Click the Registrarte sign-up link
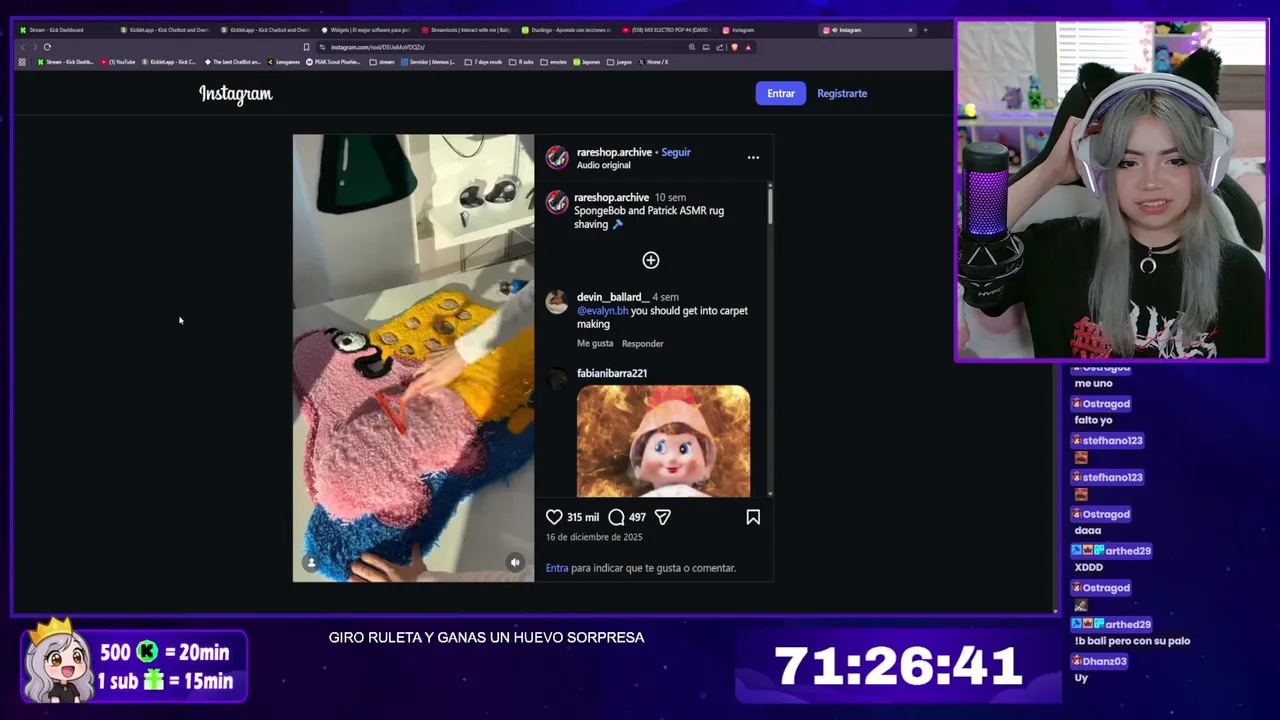The height and width of the screenshot is (720, 1280). click(x=842, y=93)
